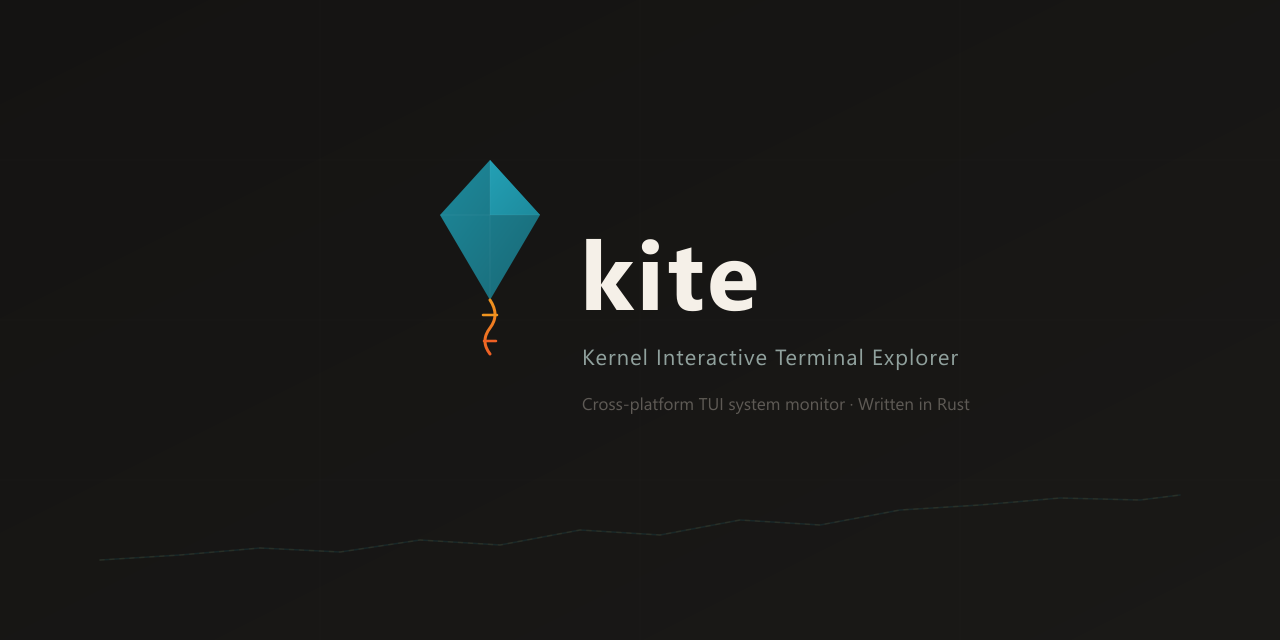1280x640 pixels.
Task: Click the separator dot in the tagline
Action: pyautogui.click(x=851, y=404)
